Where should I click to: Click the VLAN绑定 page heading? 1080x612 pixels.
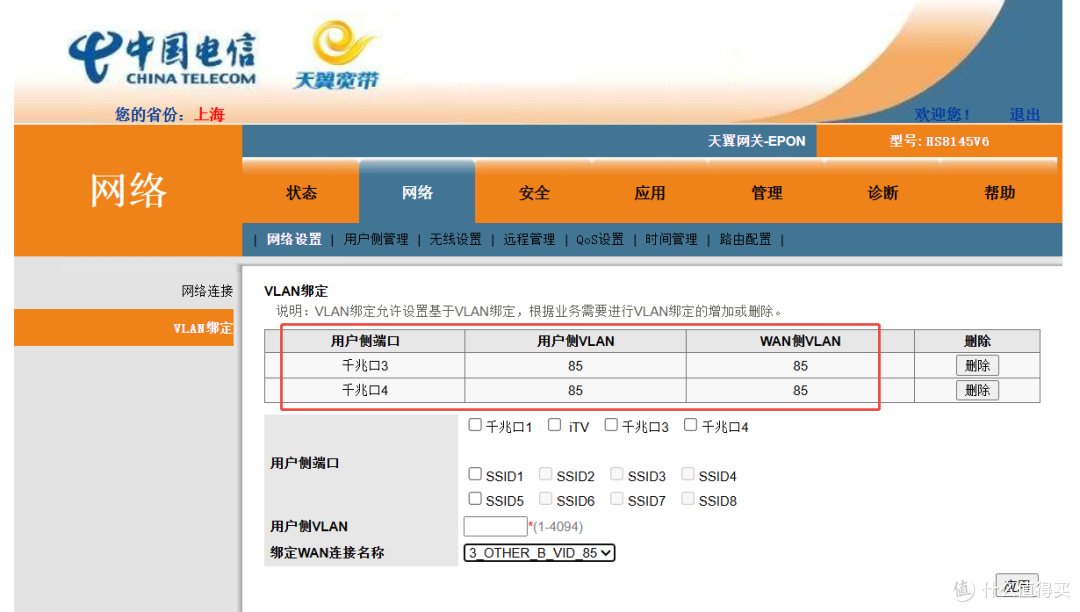[296, 291]
